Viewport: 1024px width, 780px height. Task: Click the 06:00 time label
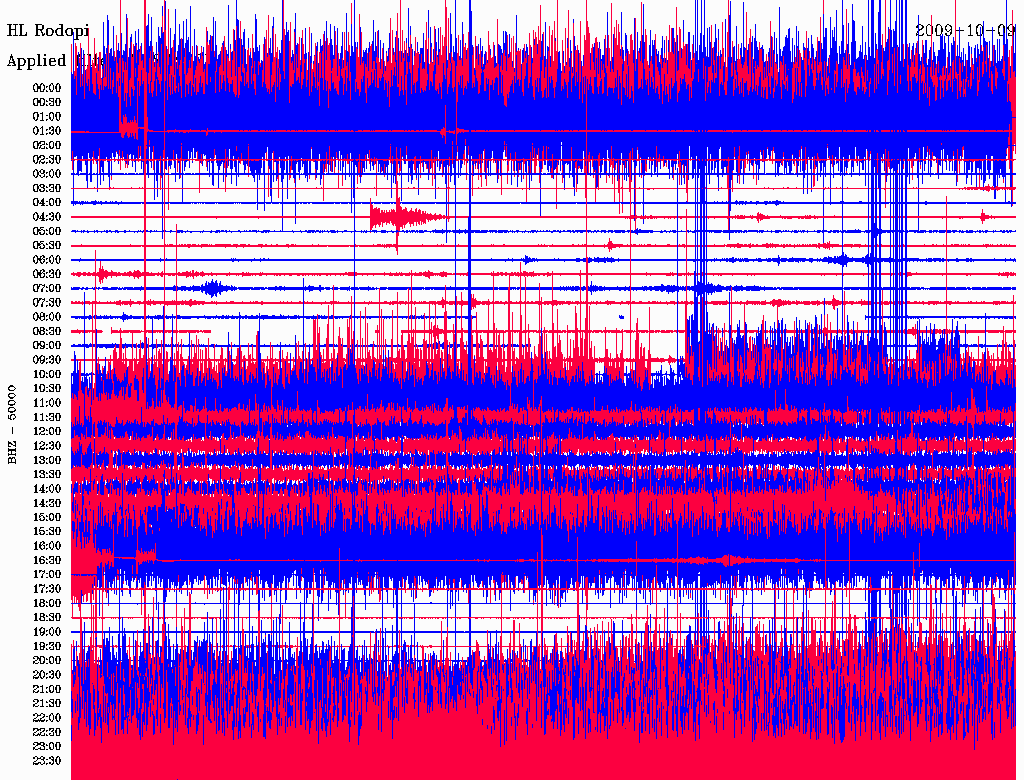(x=47, y=260)
